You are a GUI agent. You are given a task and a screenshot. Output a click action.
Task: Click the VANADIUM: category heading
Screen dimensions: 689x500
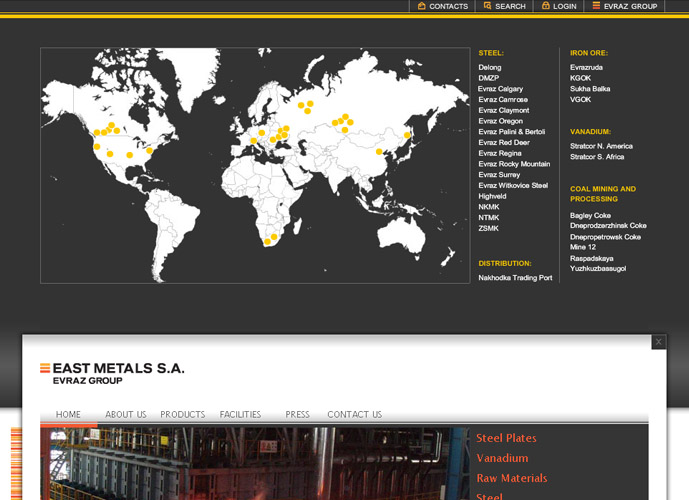pos(590,132)
